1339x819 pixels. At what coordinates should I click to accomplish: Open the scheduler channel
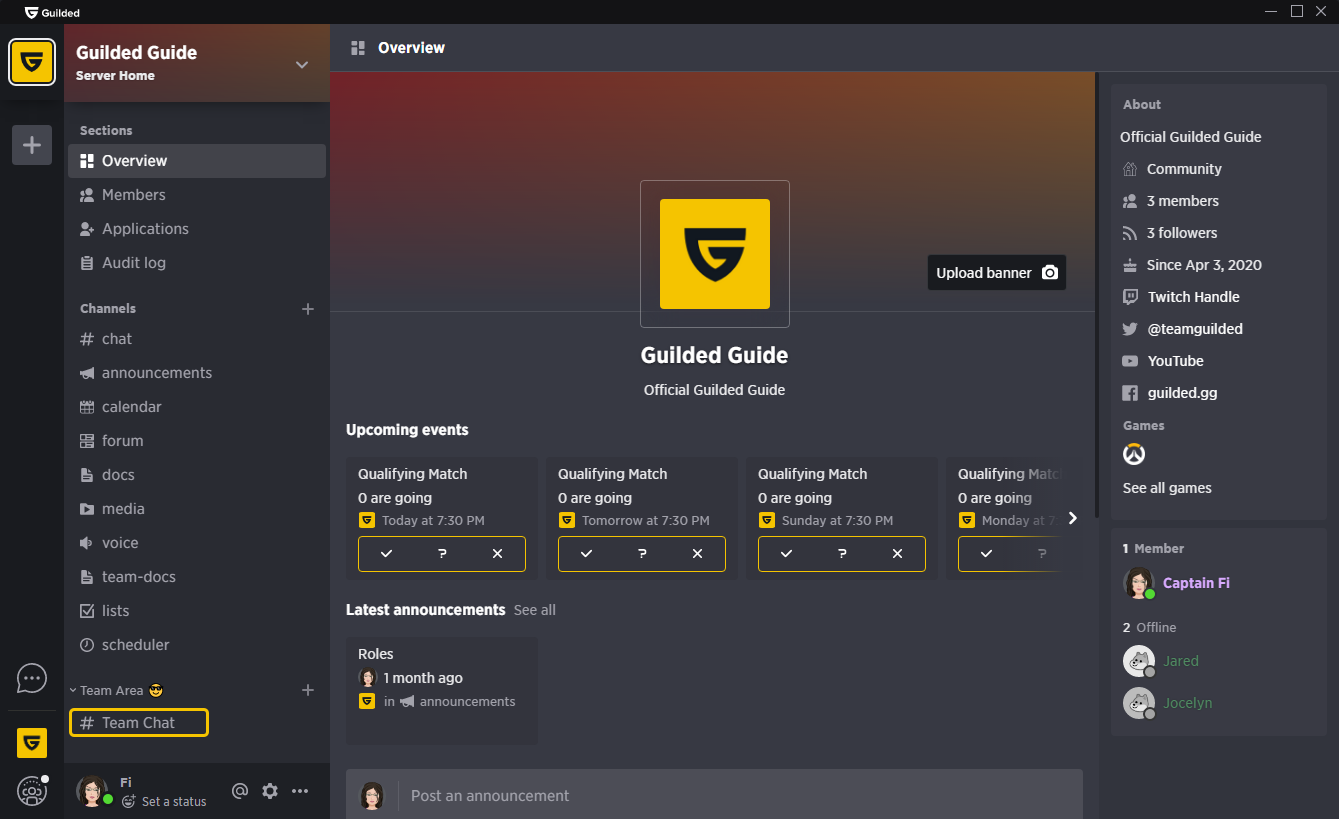click(197, 645)
